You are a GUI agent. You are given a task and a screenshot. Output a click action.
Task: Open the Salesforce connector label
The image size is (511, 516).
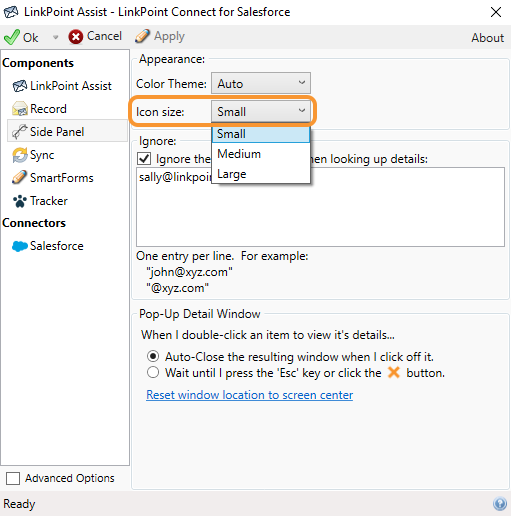click(57, 246)
